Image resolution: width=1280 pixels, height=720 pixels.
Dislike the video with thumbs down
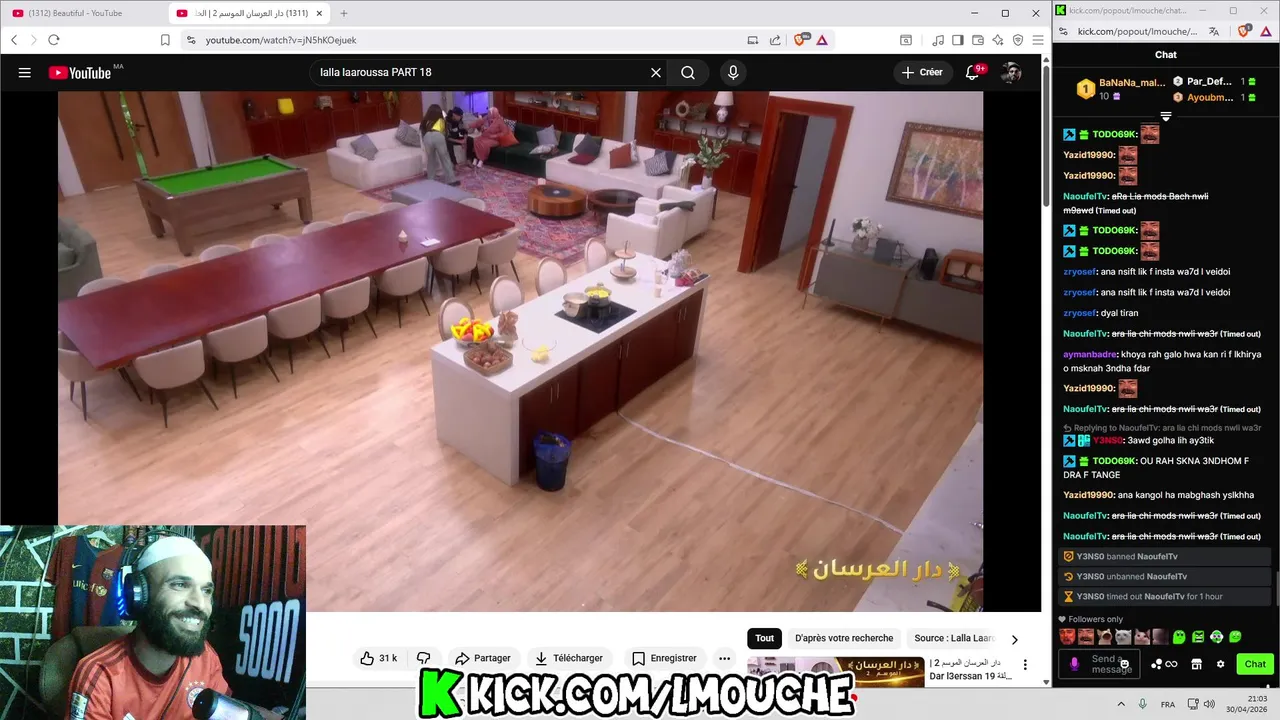tap(424, 658)
